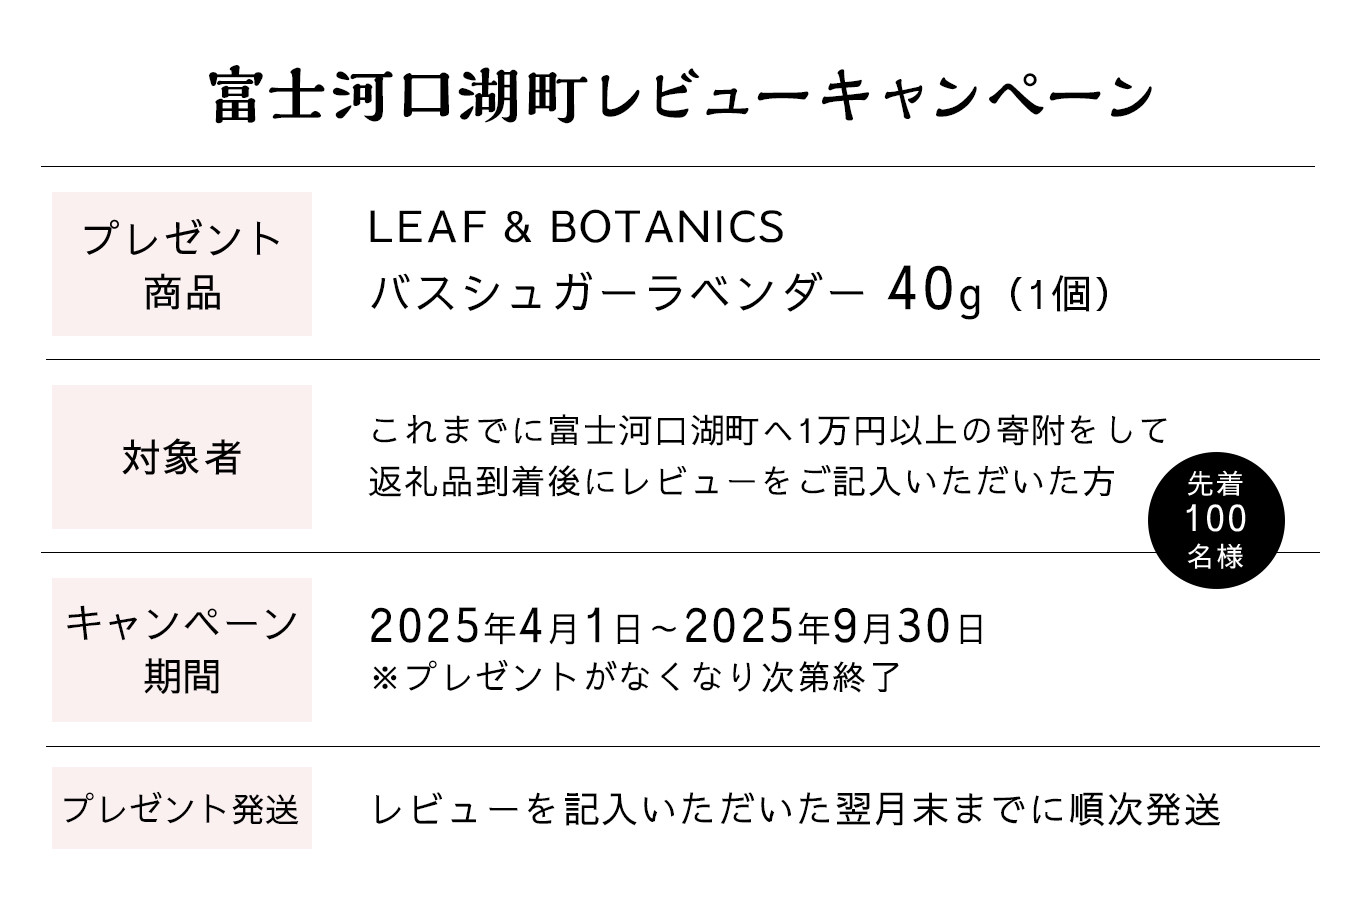Click the ※プレゼントがなくなり次第終了 note
Image resolution: width=1360 pixels, height=900 pixels.
(636, 677)
